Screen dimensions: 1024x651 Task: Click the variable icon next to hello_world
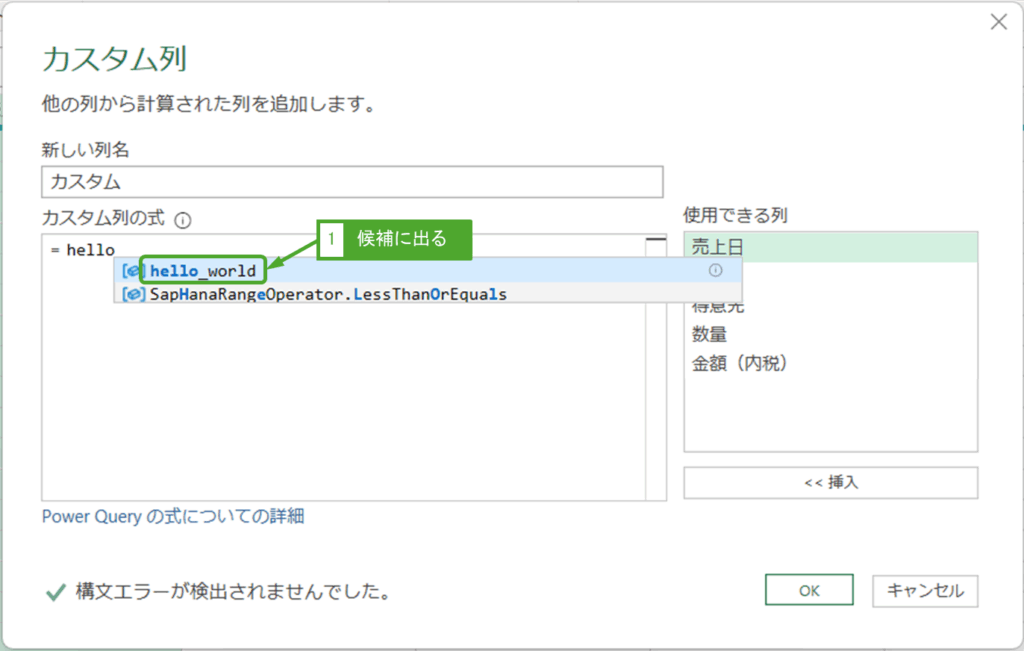131,271
